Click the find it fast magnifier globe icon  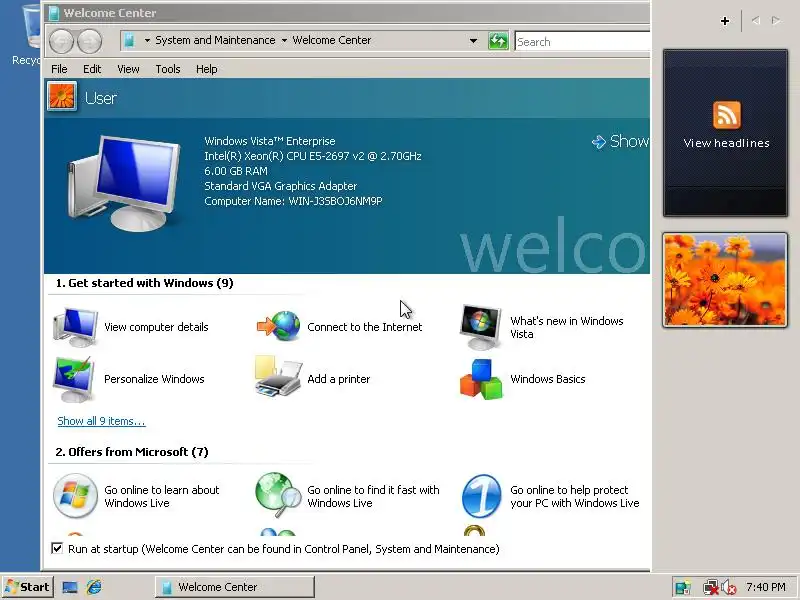pyautogui.click(x=278, y=495)
